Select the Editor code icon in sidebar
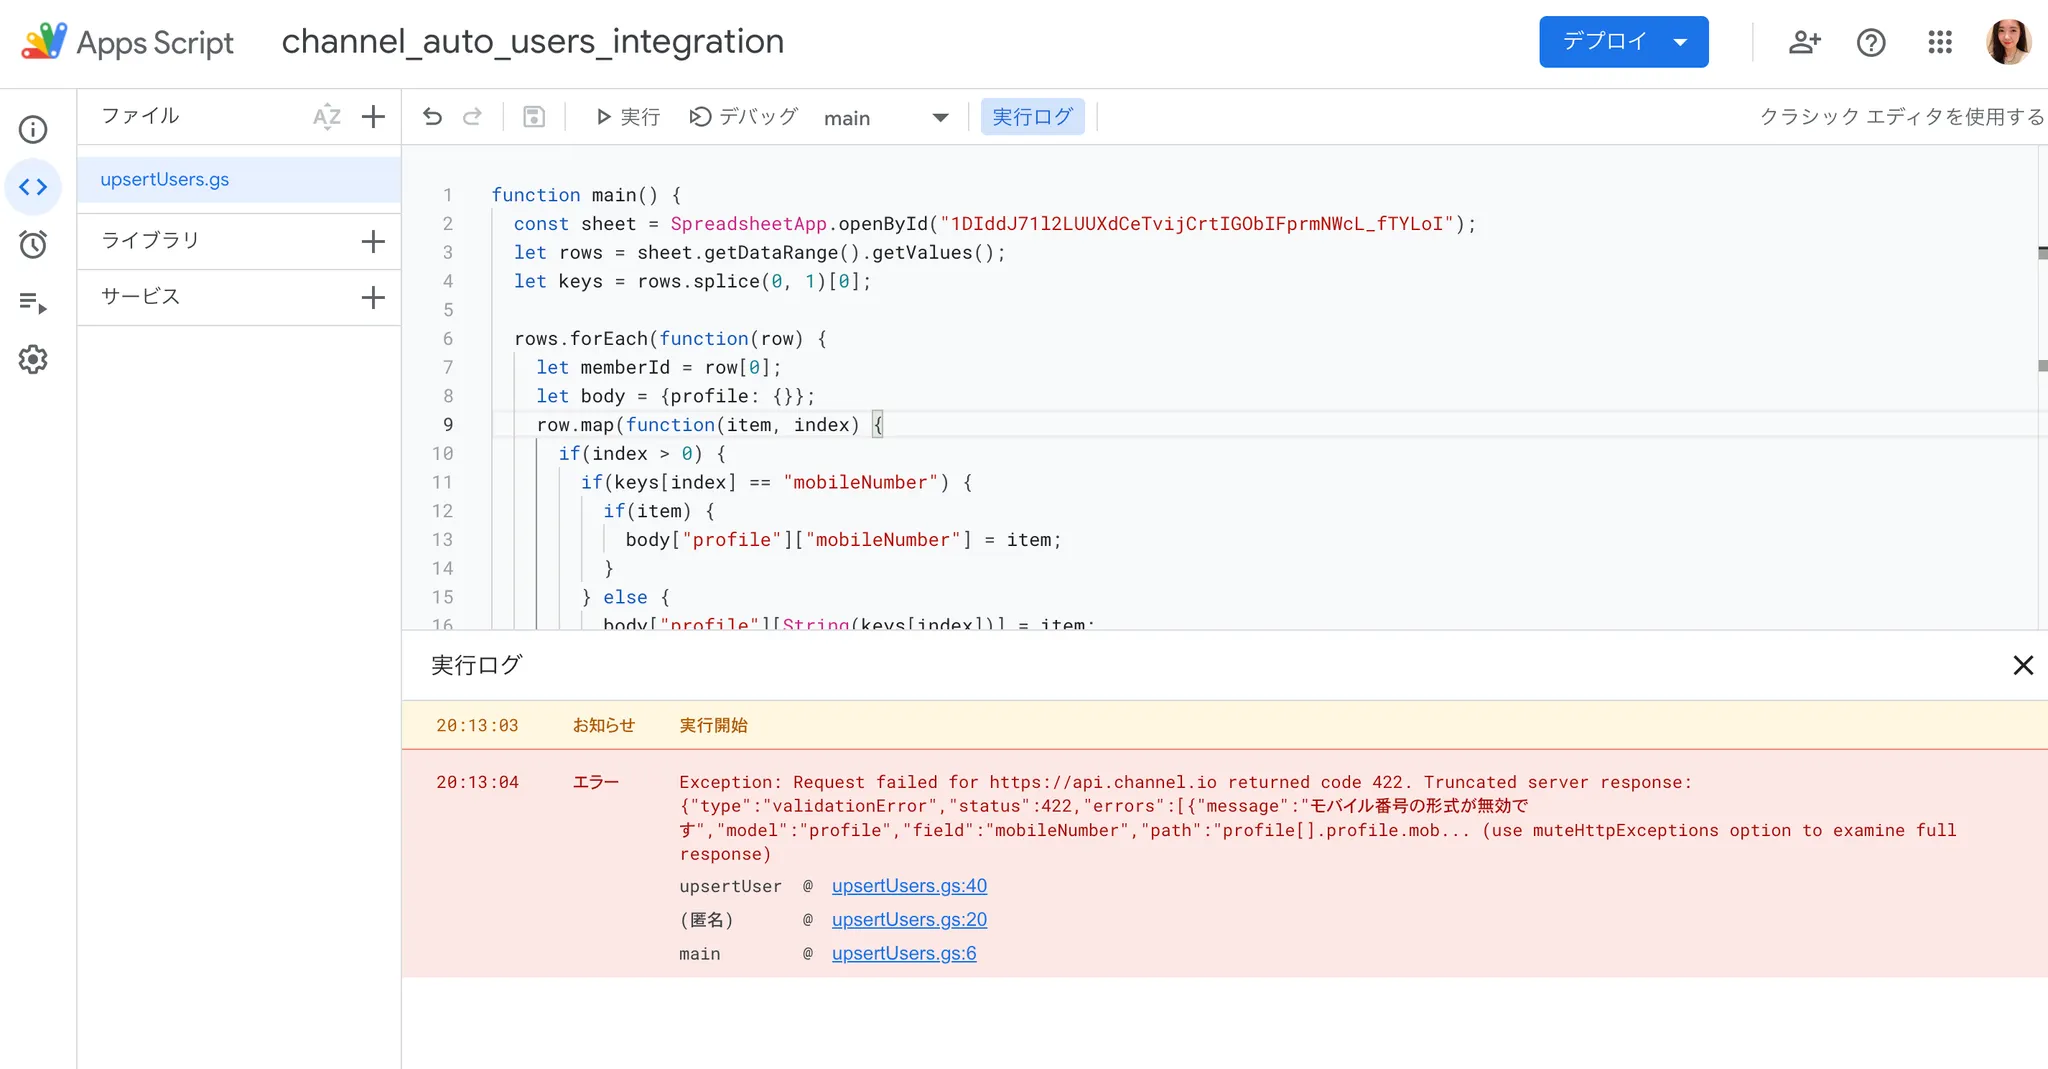Image resolution: width=2048 pixels, height=1069 pixels. click(33, 187)
